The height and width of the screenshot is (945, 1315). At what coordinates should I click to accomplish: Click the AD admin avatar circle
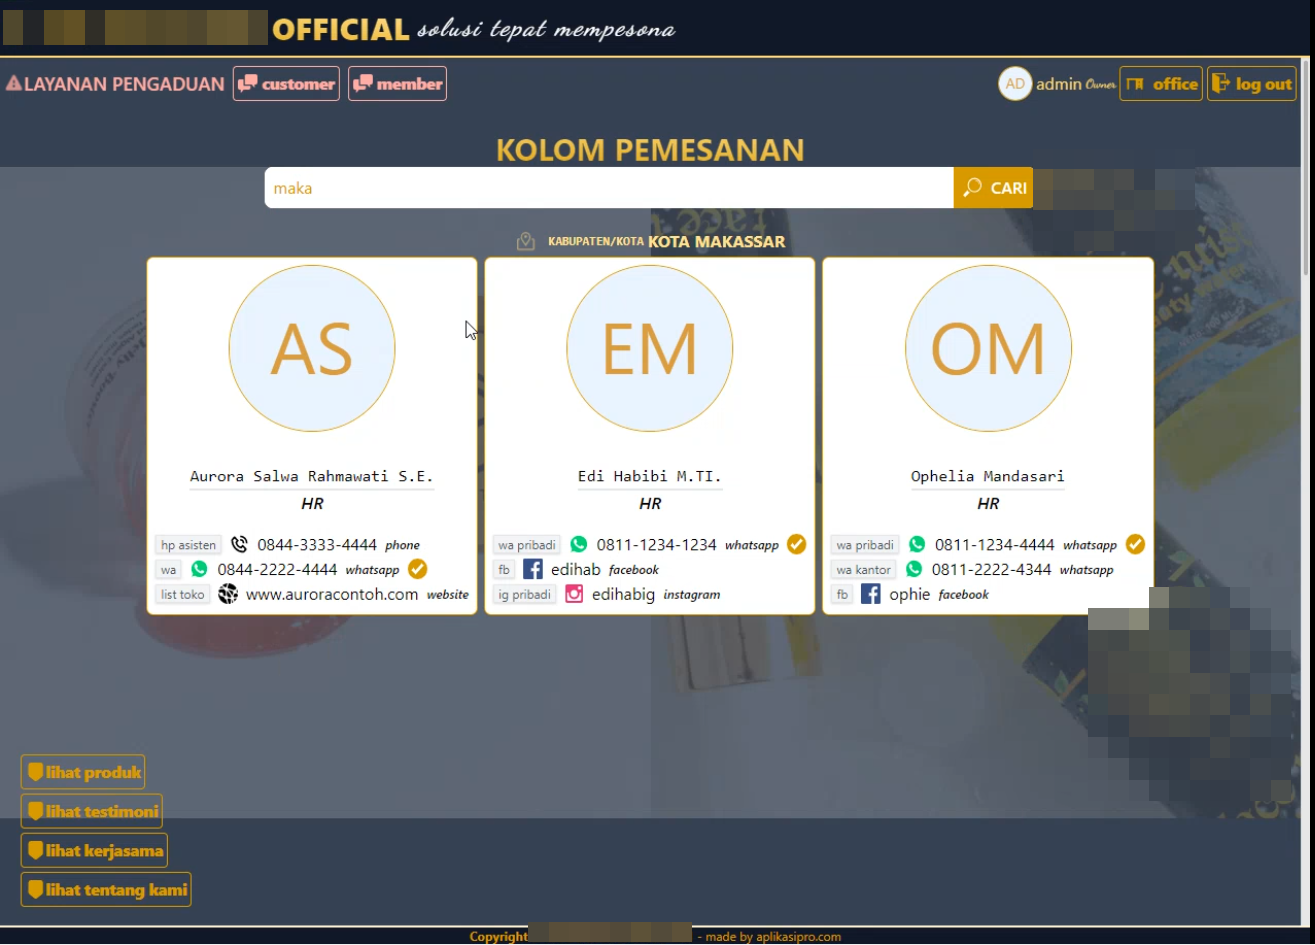point(1015,84)
